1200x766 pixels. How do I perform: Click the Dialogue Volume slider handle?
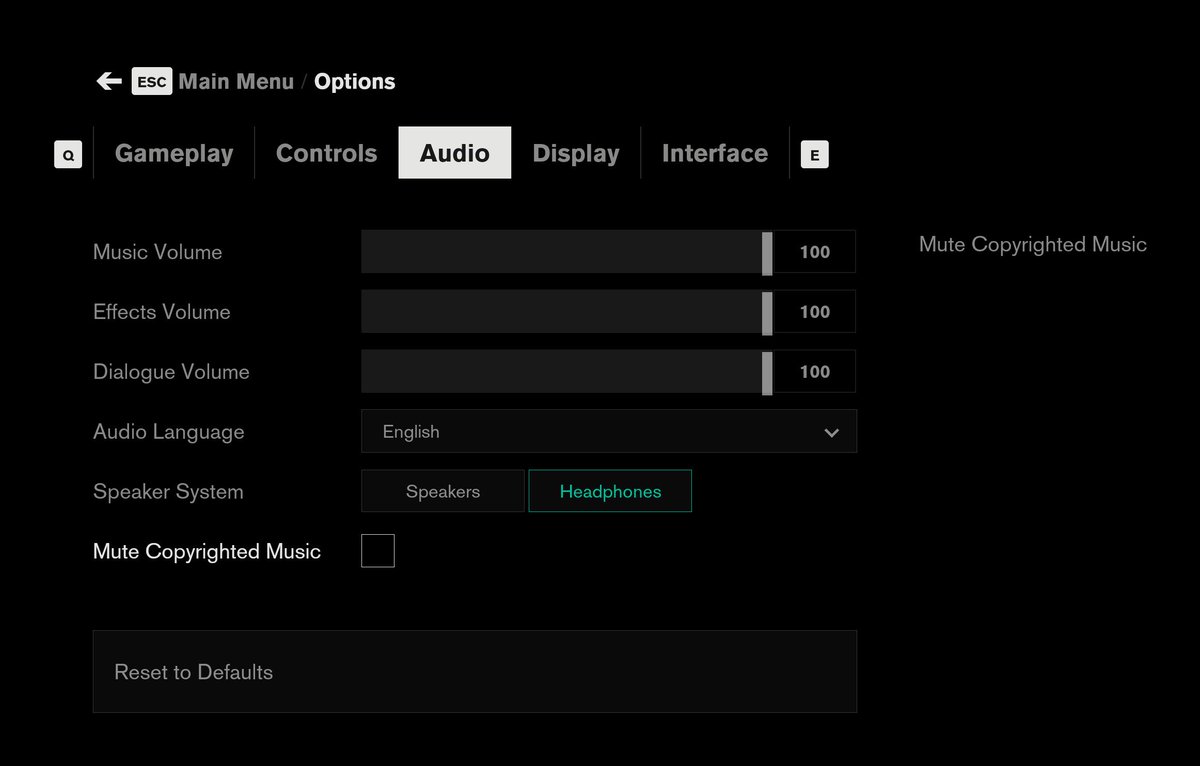pos(767,372)
